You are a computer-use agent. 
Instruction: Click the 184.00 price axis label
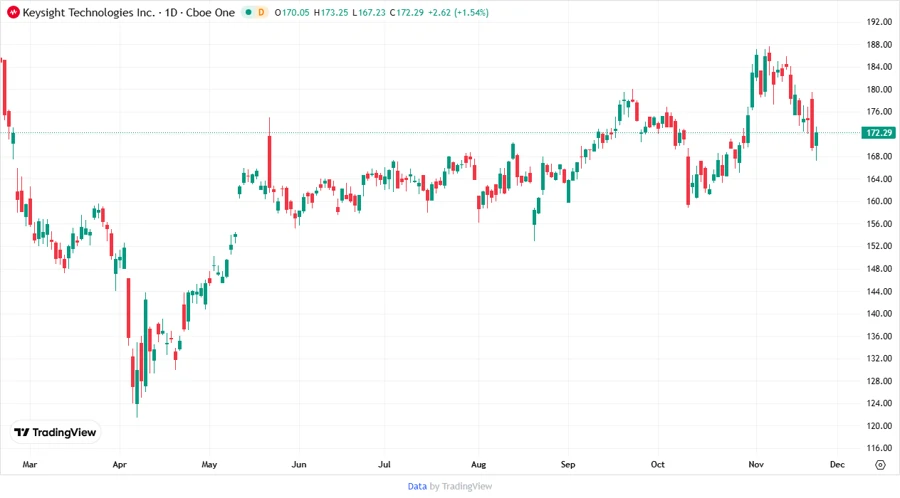879,67
